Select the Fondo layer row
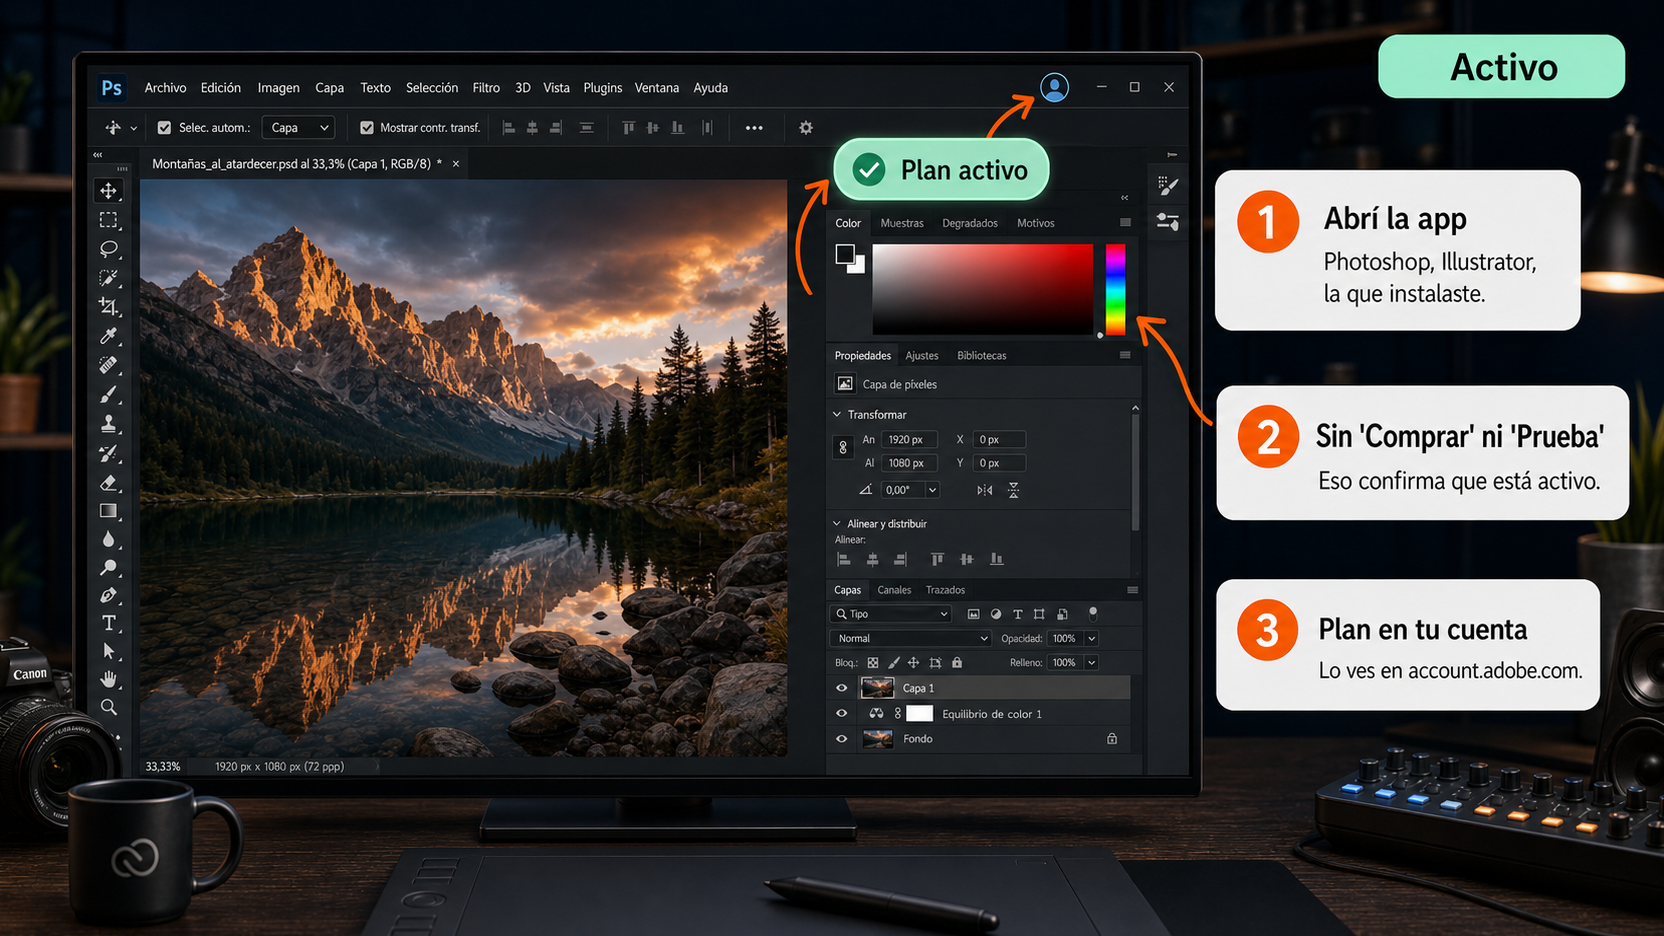Image resolution: width=1664 pixels, height=936 pixels. click(x=981, y=739)
